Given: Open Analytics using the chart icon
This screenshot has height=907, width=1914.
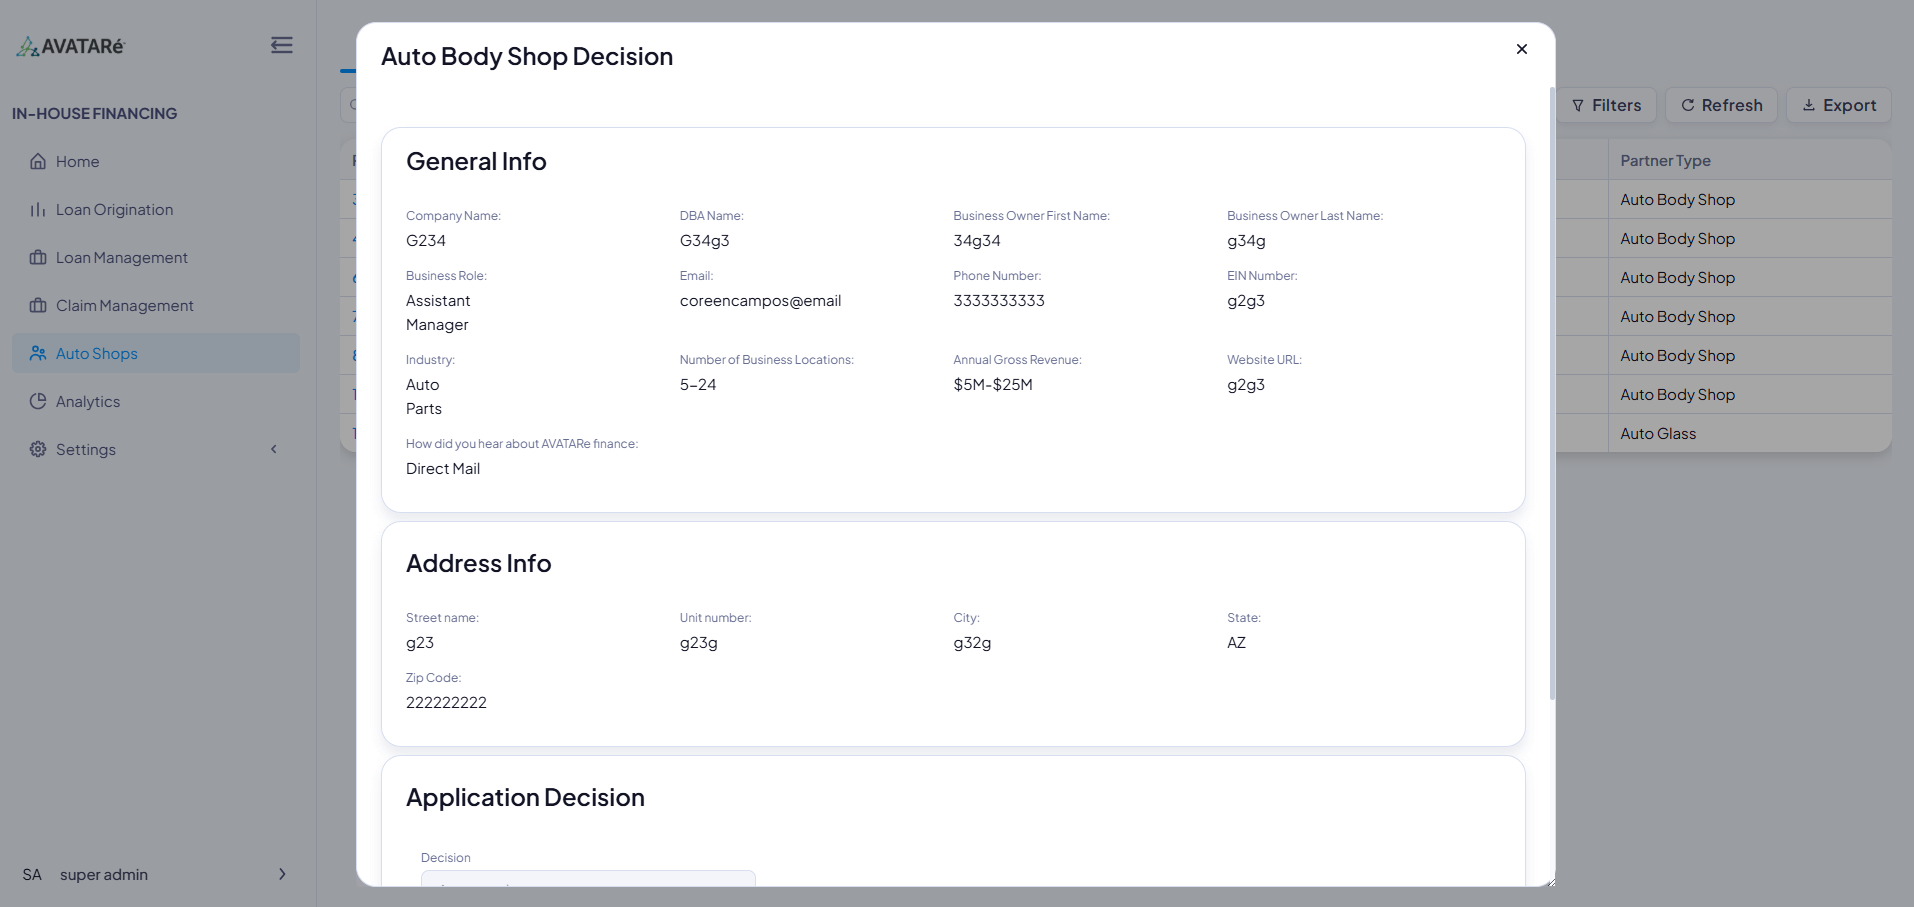Looking at the screenshot, I should (x=37, y=401).
